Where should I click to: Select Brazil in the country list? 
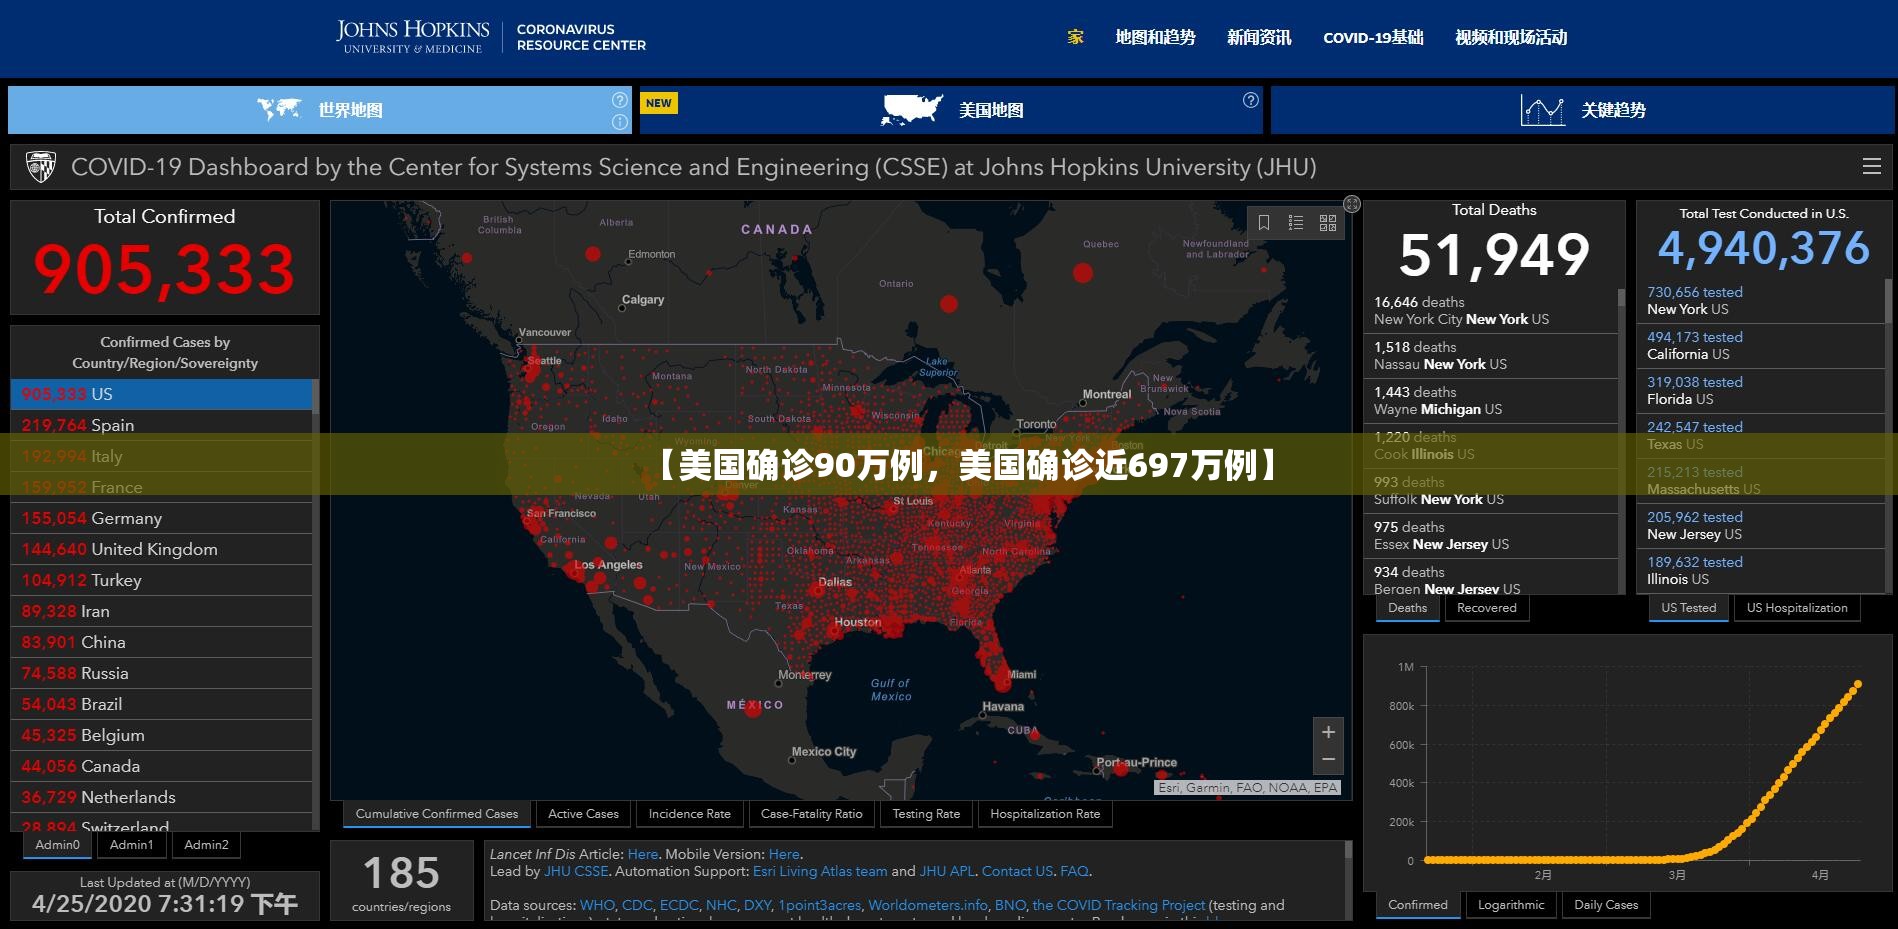tap(161, 704)
